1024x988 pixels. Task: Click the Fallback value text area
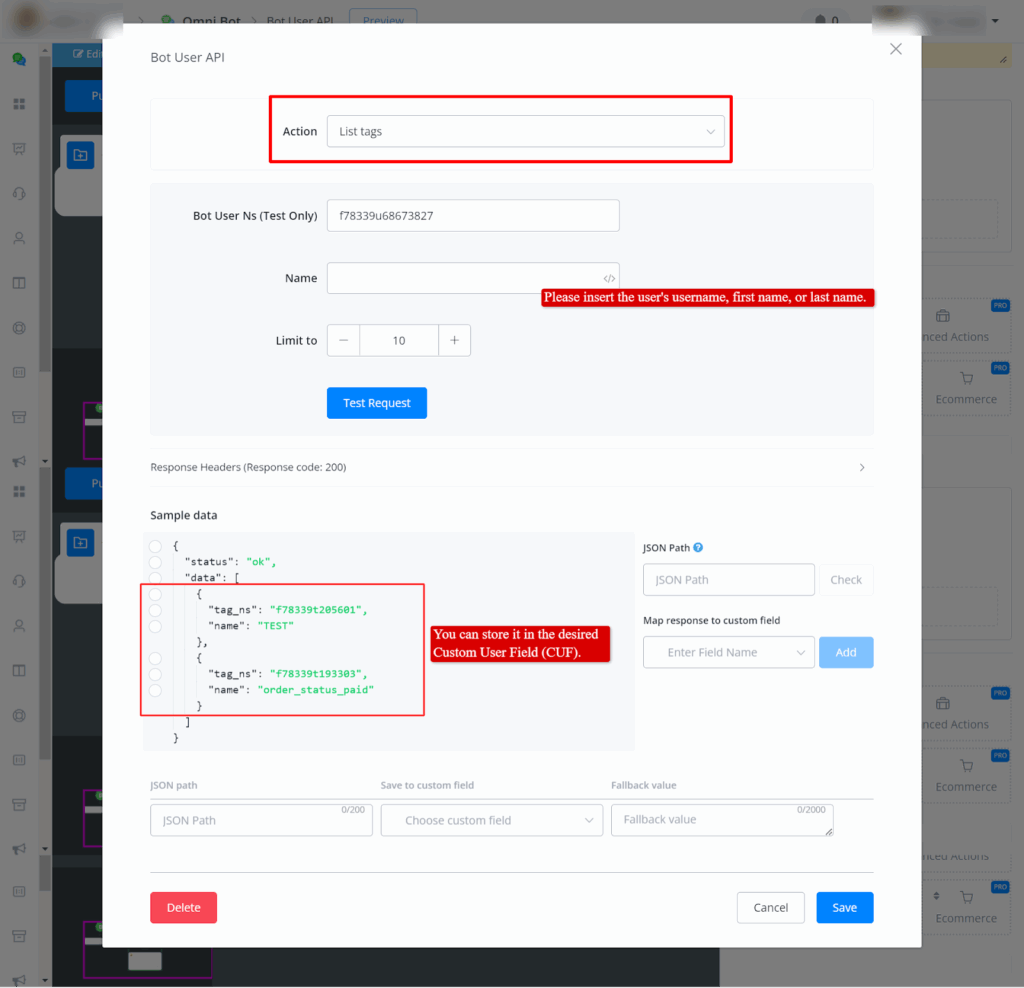coord(721,820)
